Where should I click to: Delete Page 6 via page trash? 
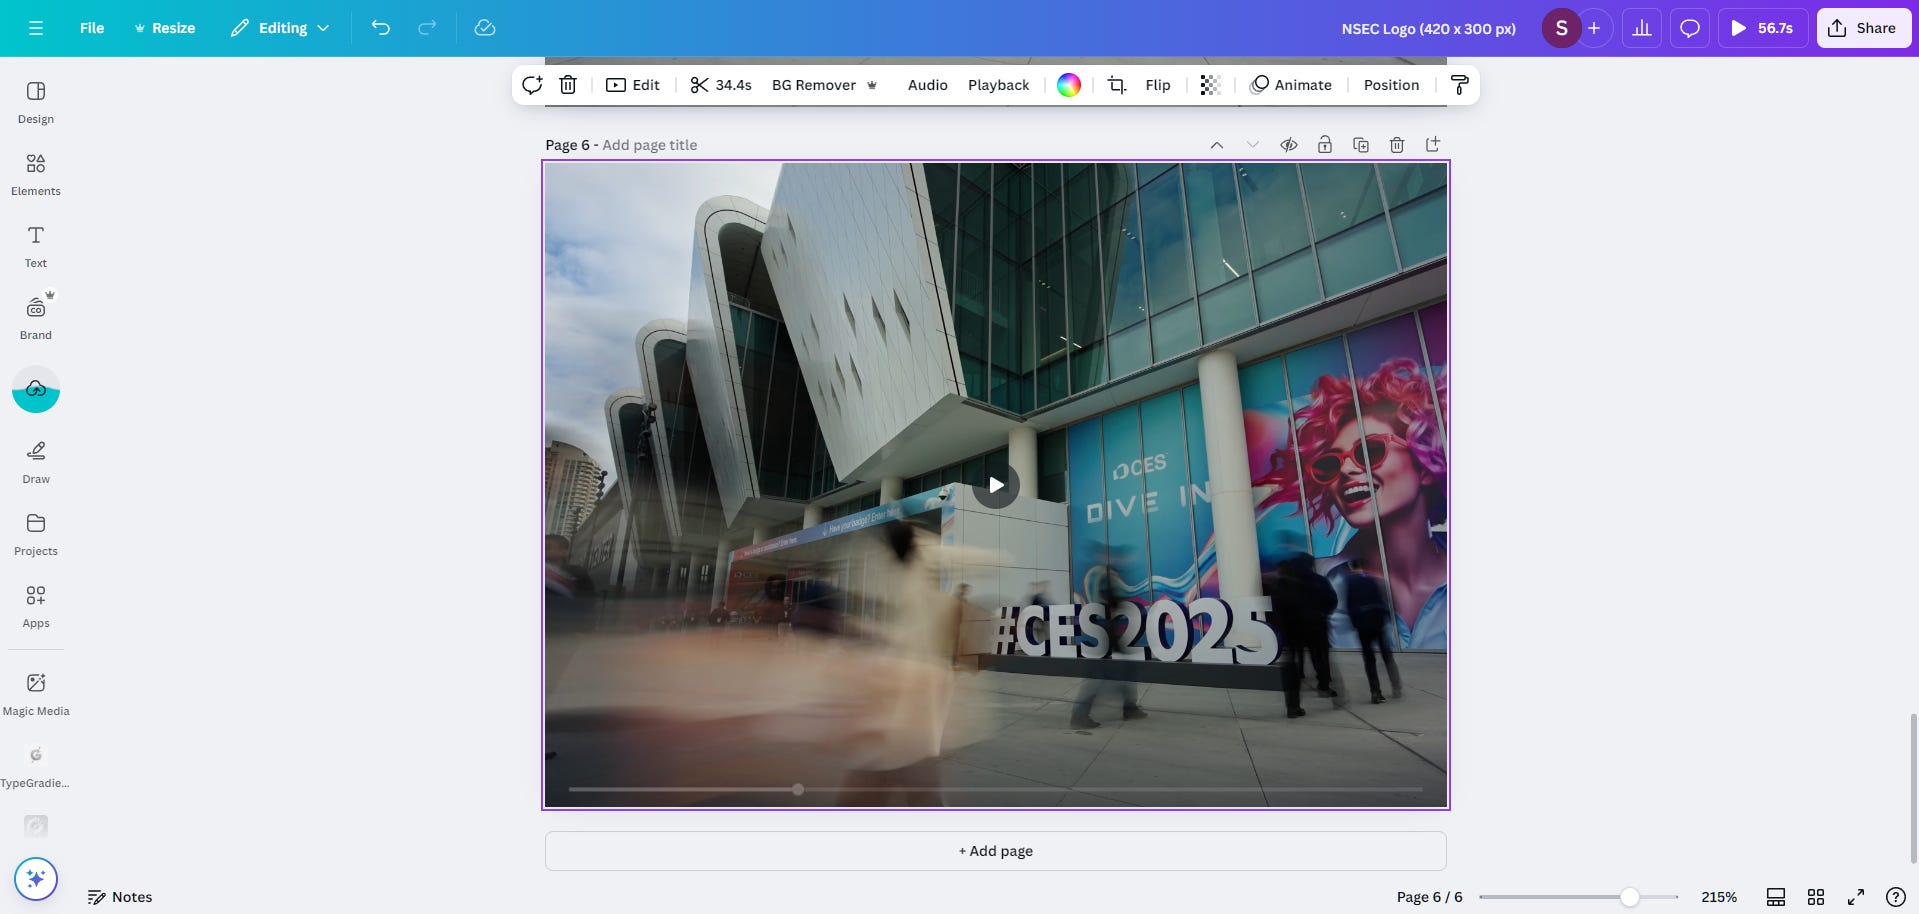pos(1397,145)
